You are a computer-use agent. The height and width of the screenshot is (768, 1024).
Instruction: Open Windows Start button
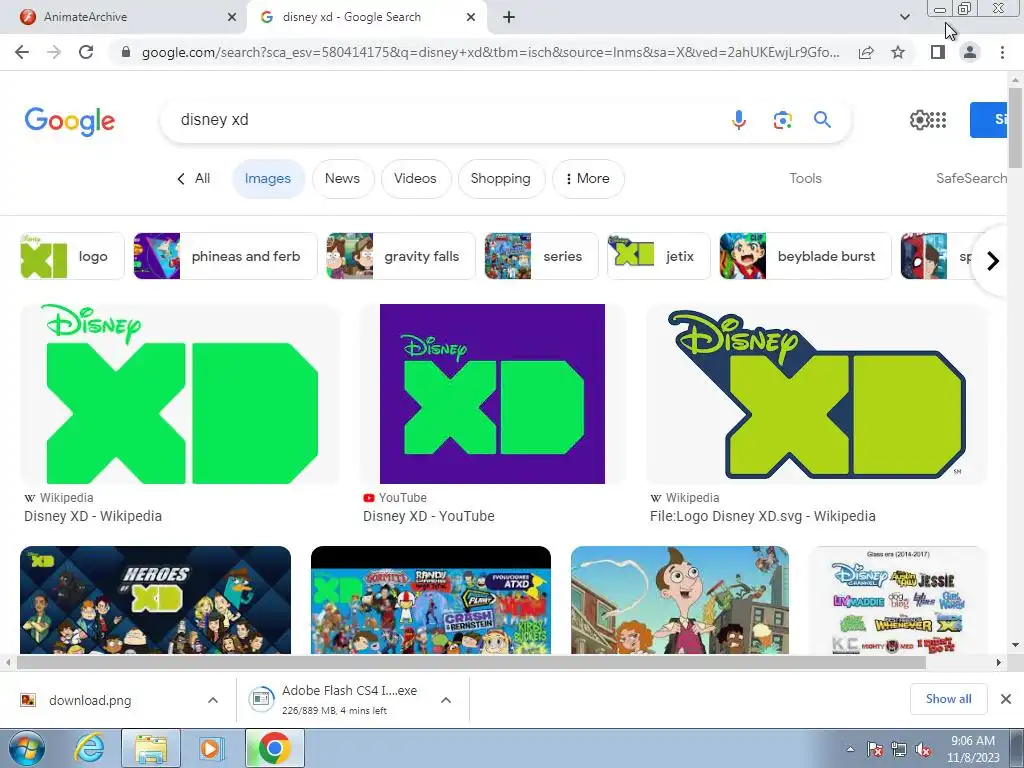tap(26, 748)
